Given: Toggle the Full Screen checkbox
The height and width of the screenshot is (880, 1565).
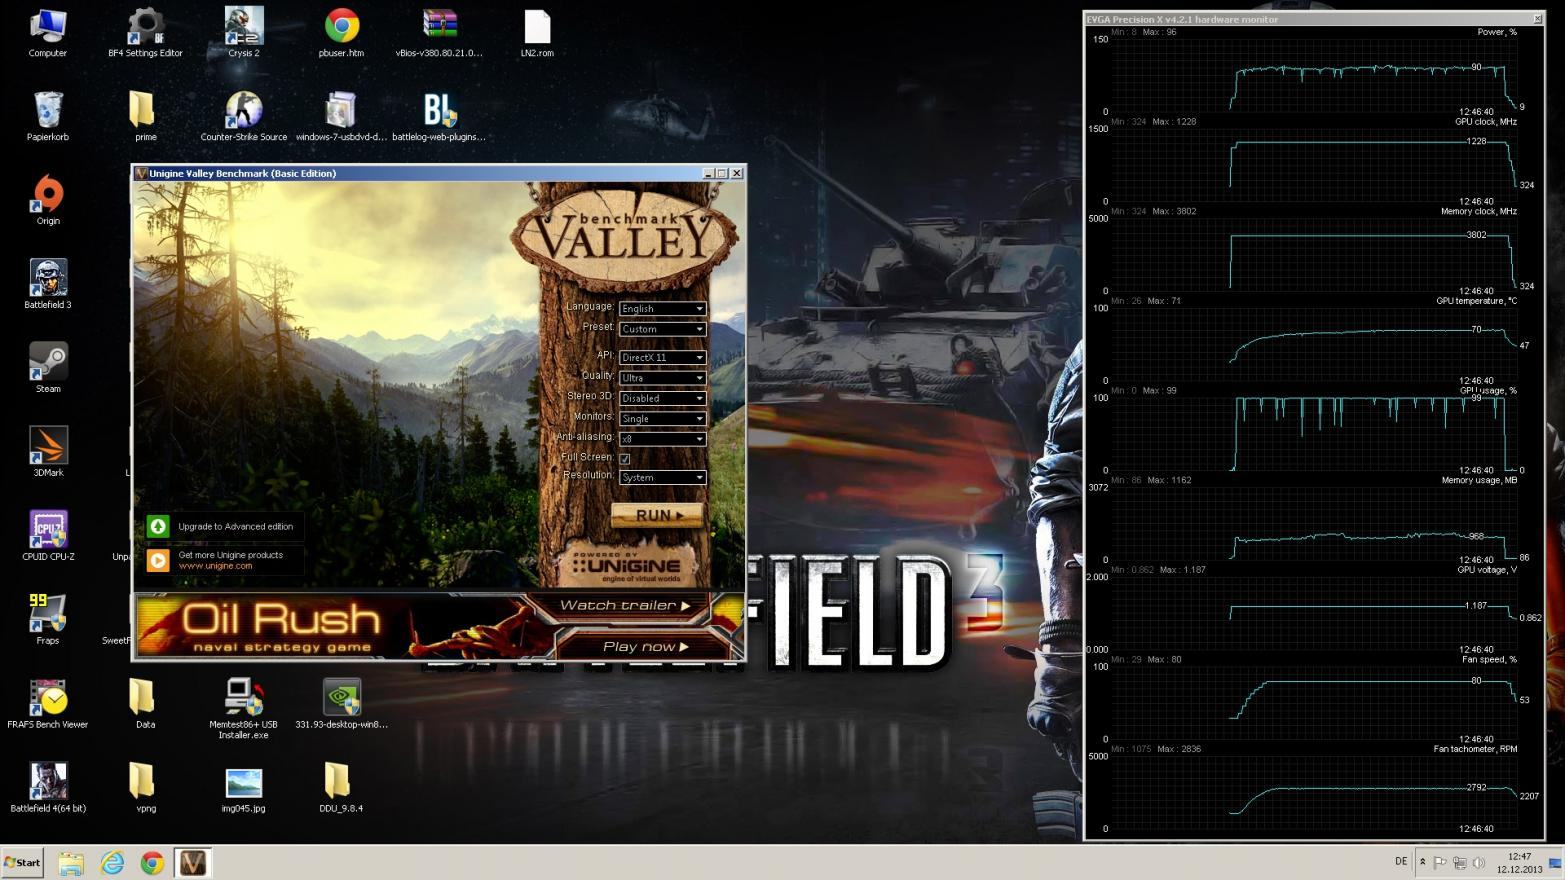Looking at the screenshot, I should click(x=625, y=458).
